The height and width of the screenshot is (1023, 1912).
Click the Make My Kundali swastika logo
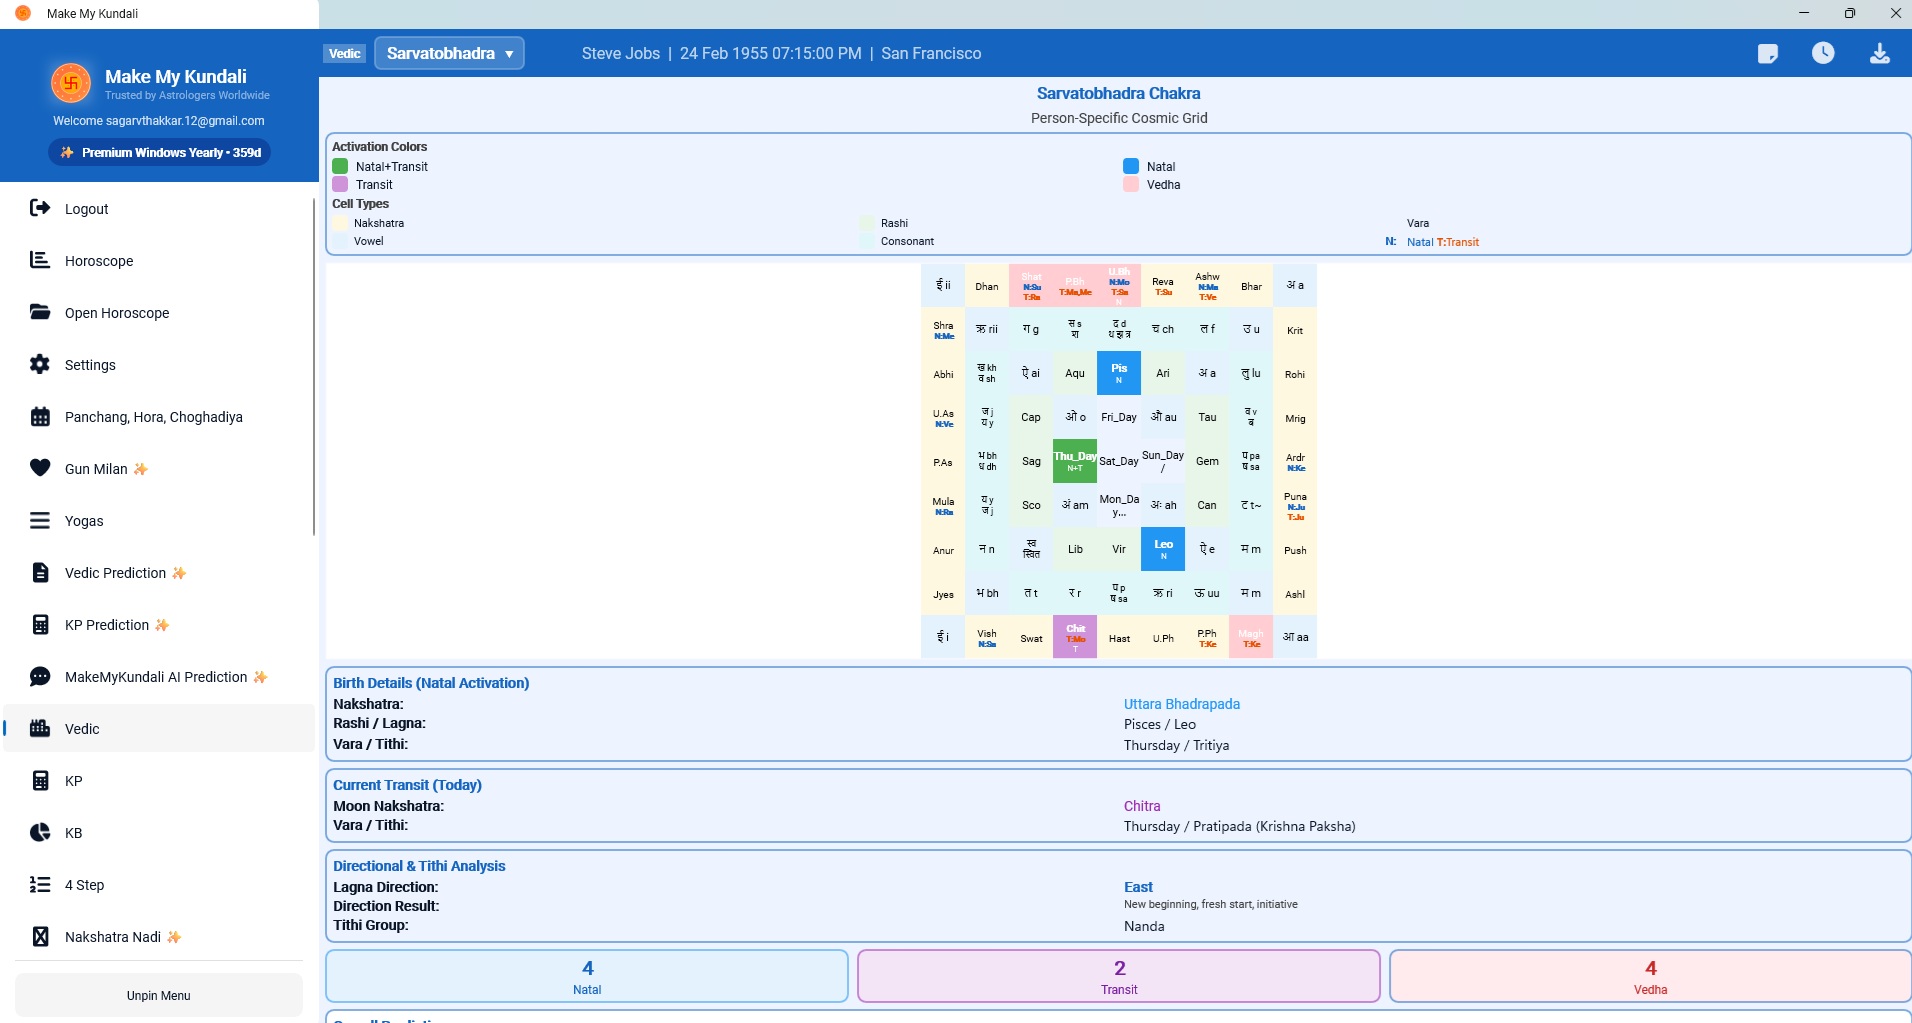point(71,83)
